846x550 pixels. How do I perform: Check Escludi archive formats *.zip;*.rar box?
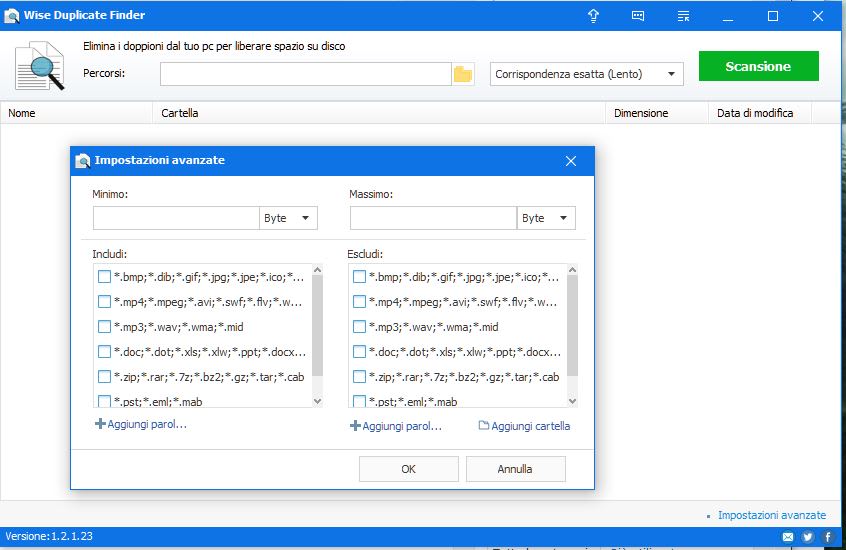359,377
